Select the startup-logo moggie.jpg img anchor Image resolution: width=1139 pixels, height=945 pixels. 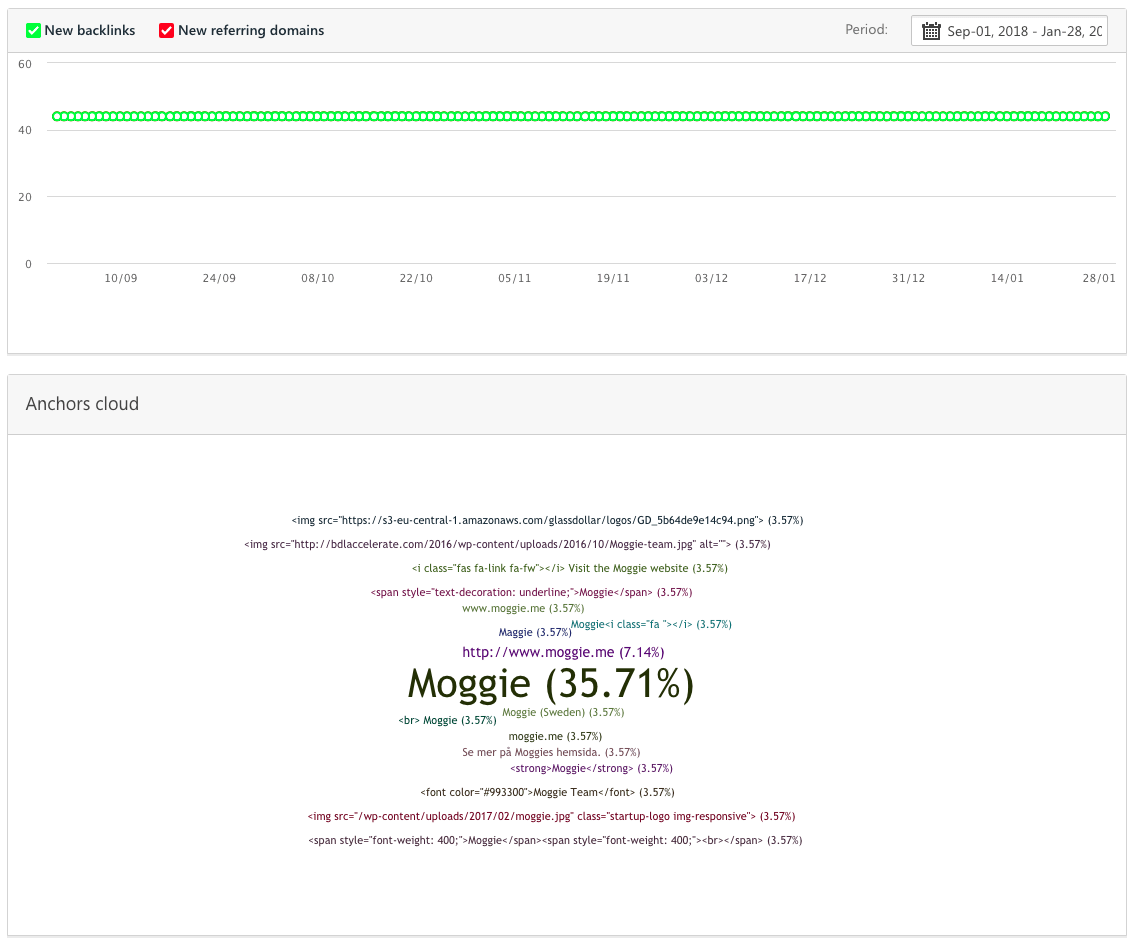(551, 816)
